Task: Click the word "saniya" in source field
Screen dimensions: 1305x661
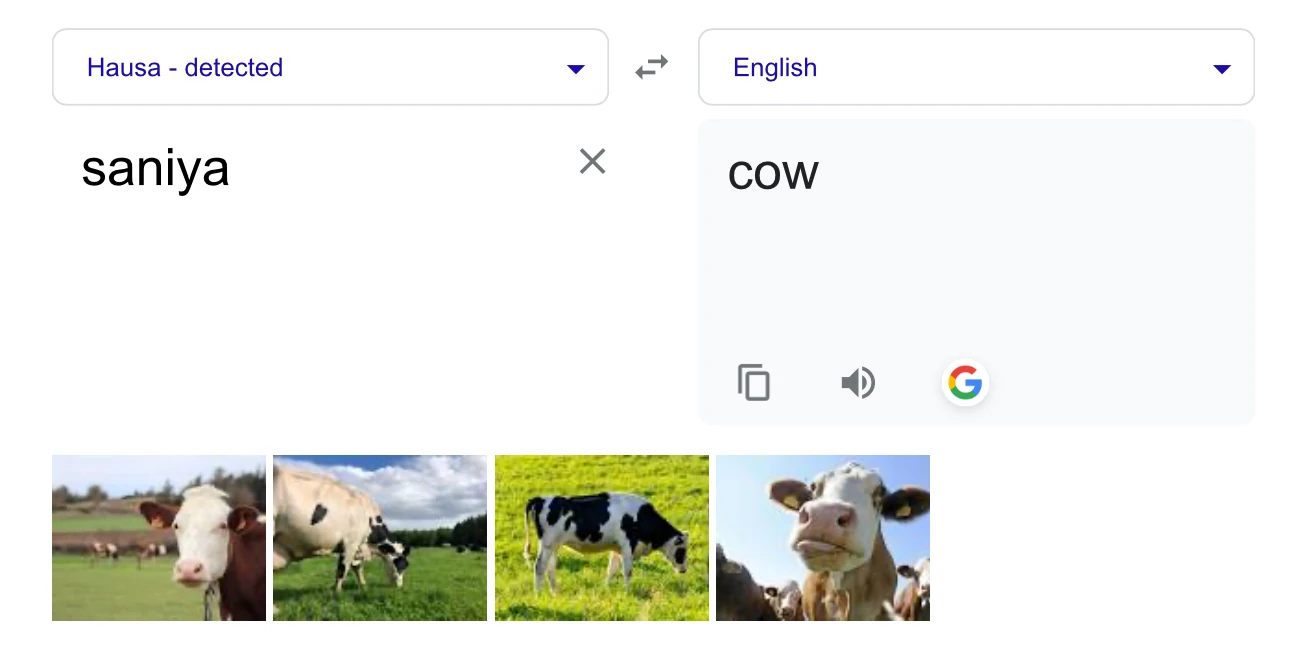Action: pos(156,169)
